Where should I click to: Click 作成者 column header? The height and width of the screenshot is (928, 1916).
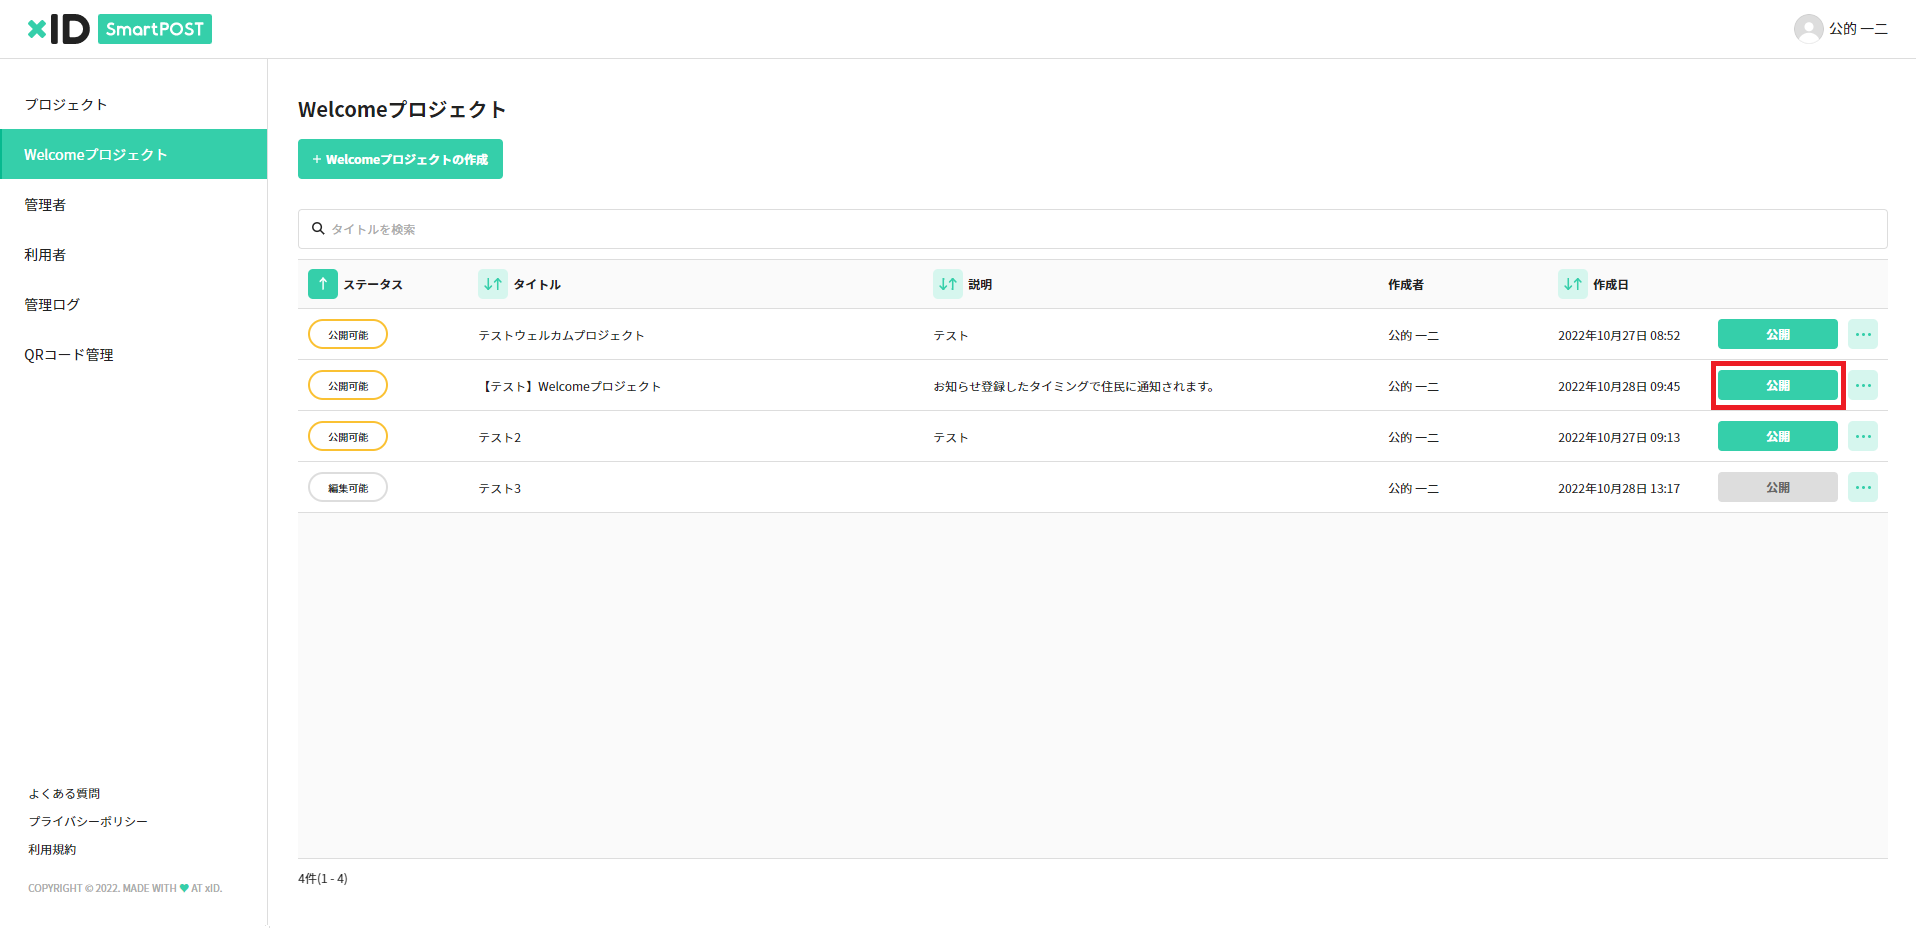(1405, 285)
